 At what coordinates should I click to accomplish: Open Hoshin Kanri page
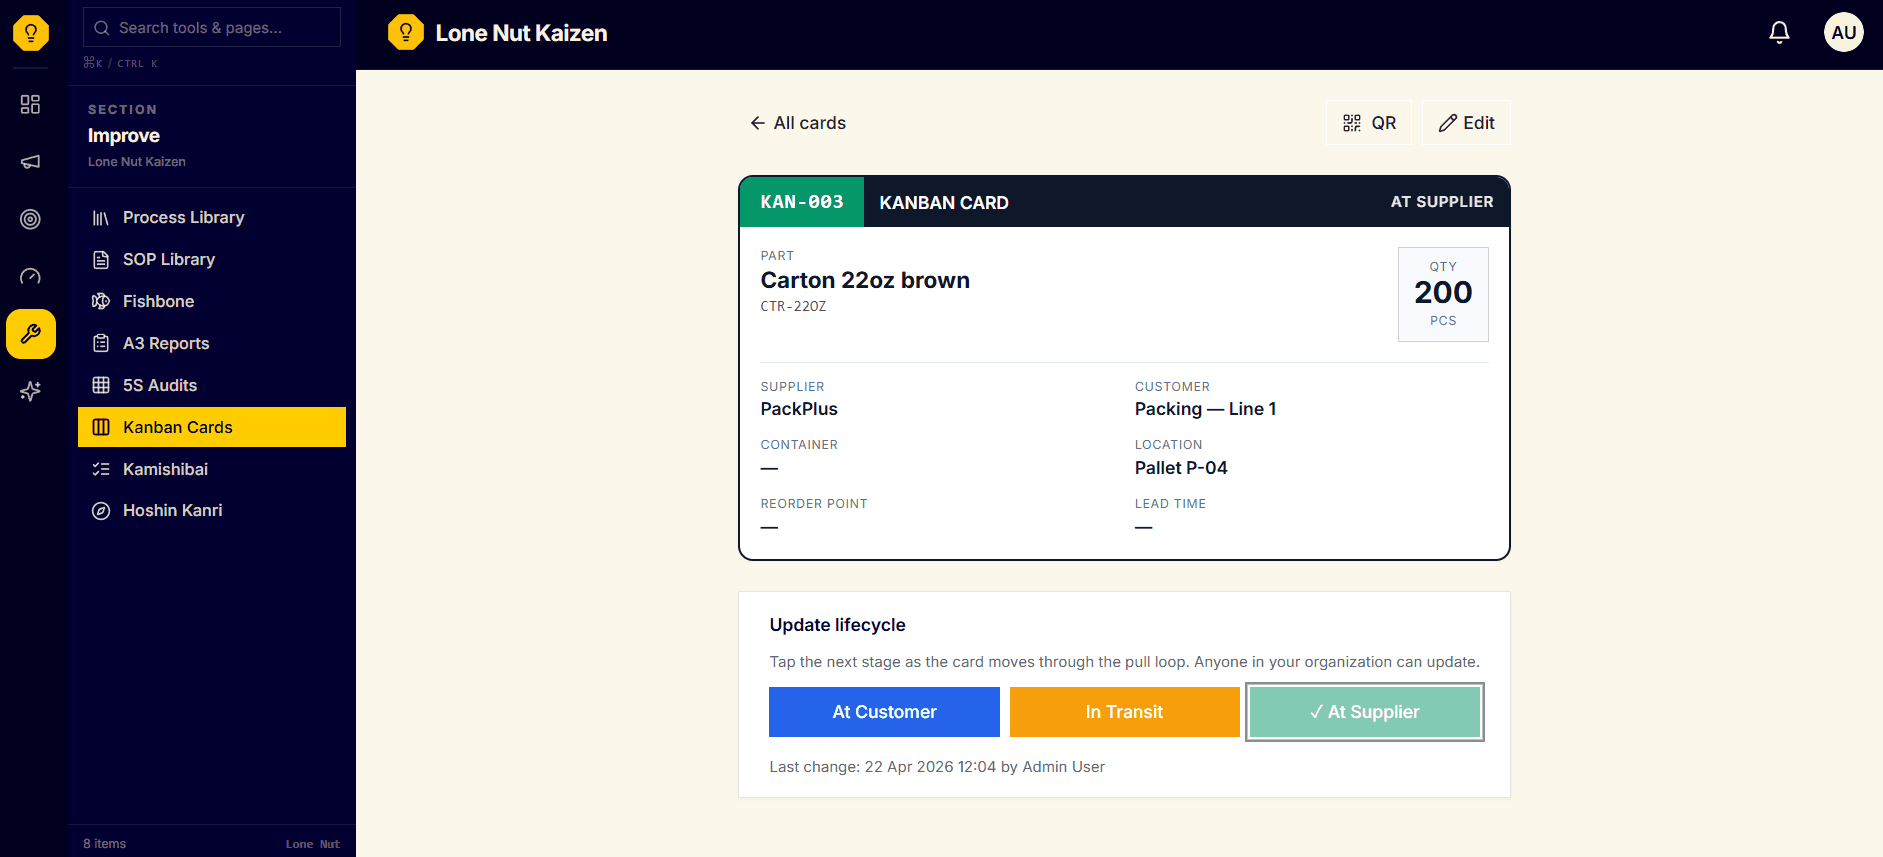pyautogui.click(x=212, y=511)
